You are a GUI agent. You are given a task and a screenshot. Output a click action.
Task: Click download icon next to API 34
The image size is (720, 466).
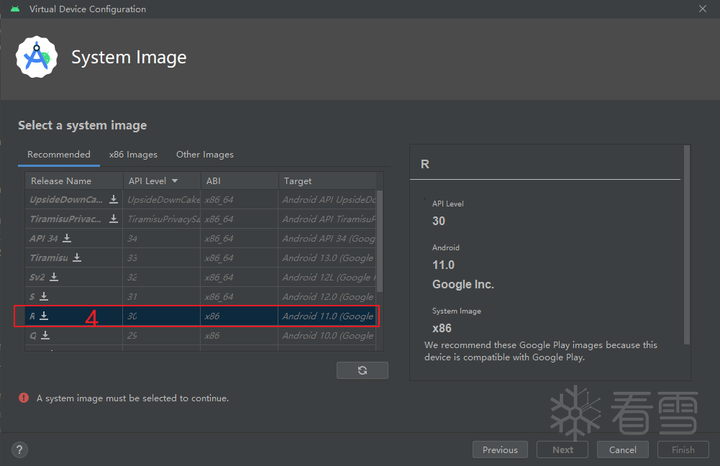(x=67, y=238)
